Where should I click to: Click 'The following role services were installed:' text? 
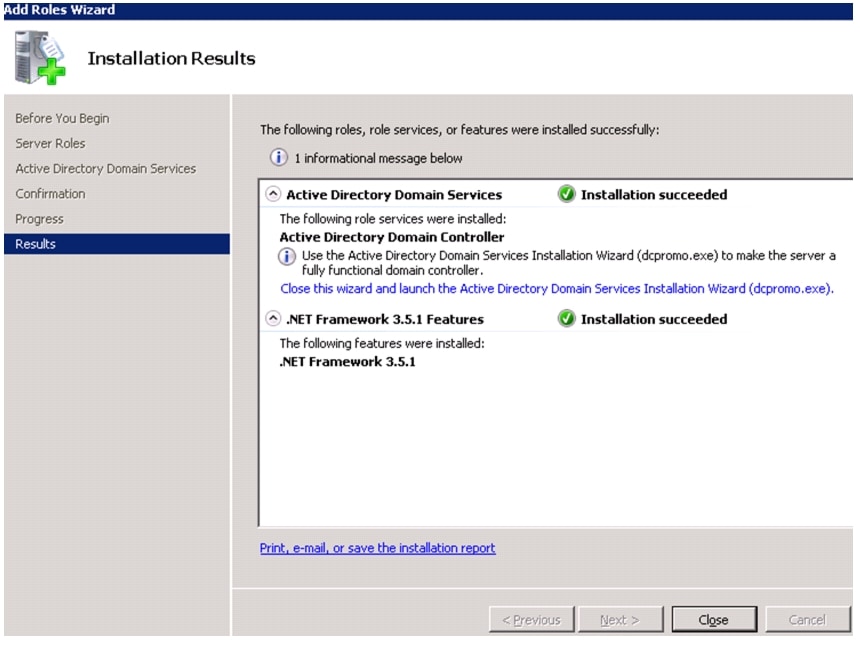pyautogui.click(x=393, y=219)
